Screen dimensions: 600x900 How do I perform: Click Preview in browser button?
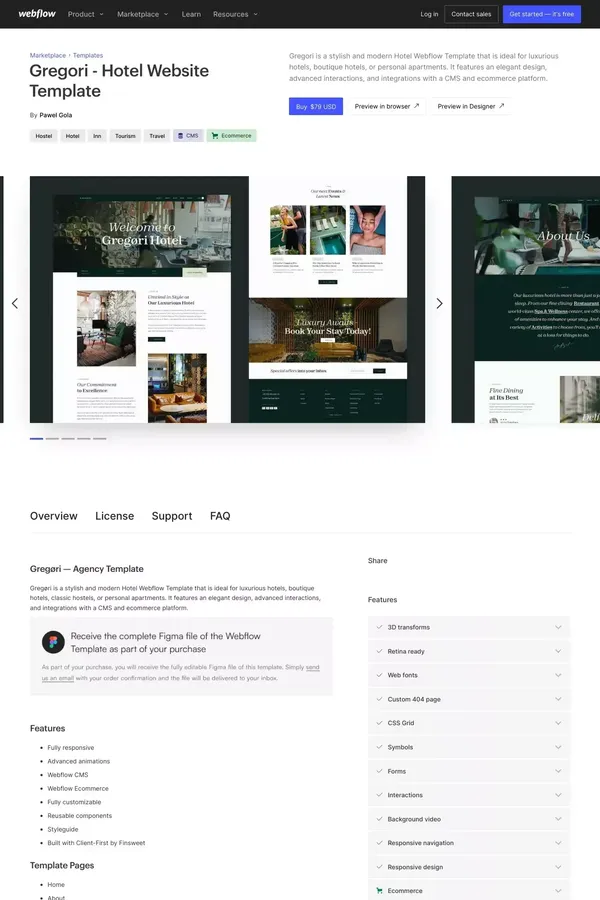tap(387, 106)
